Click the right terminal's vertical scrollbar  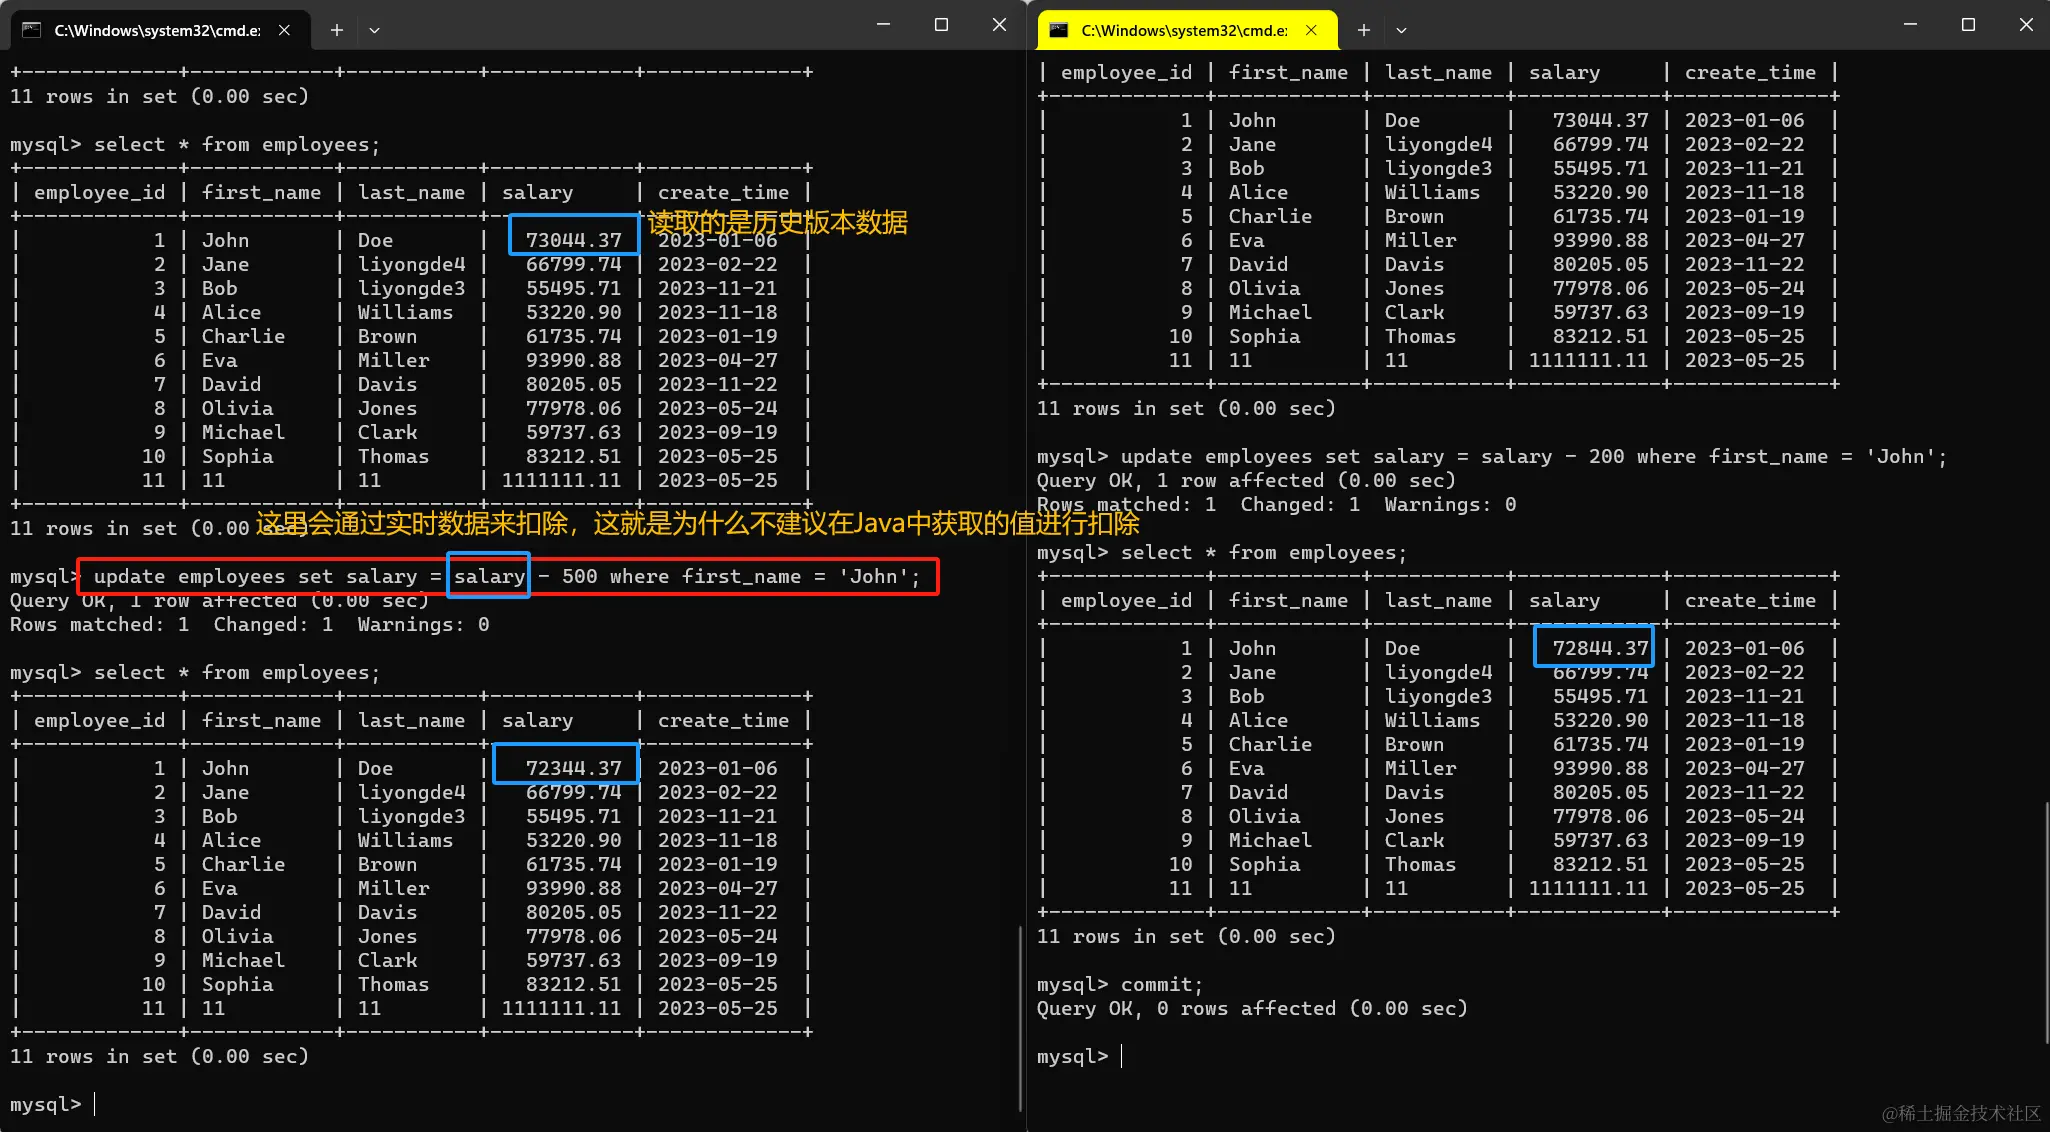pyautogui.click(x=2045, y=922)
